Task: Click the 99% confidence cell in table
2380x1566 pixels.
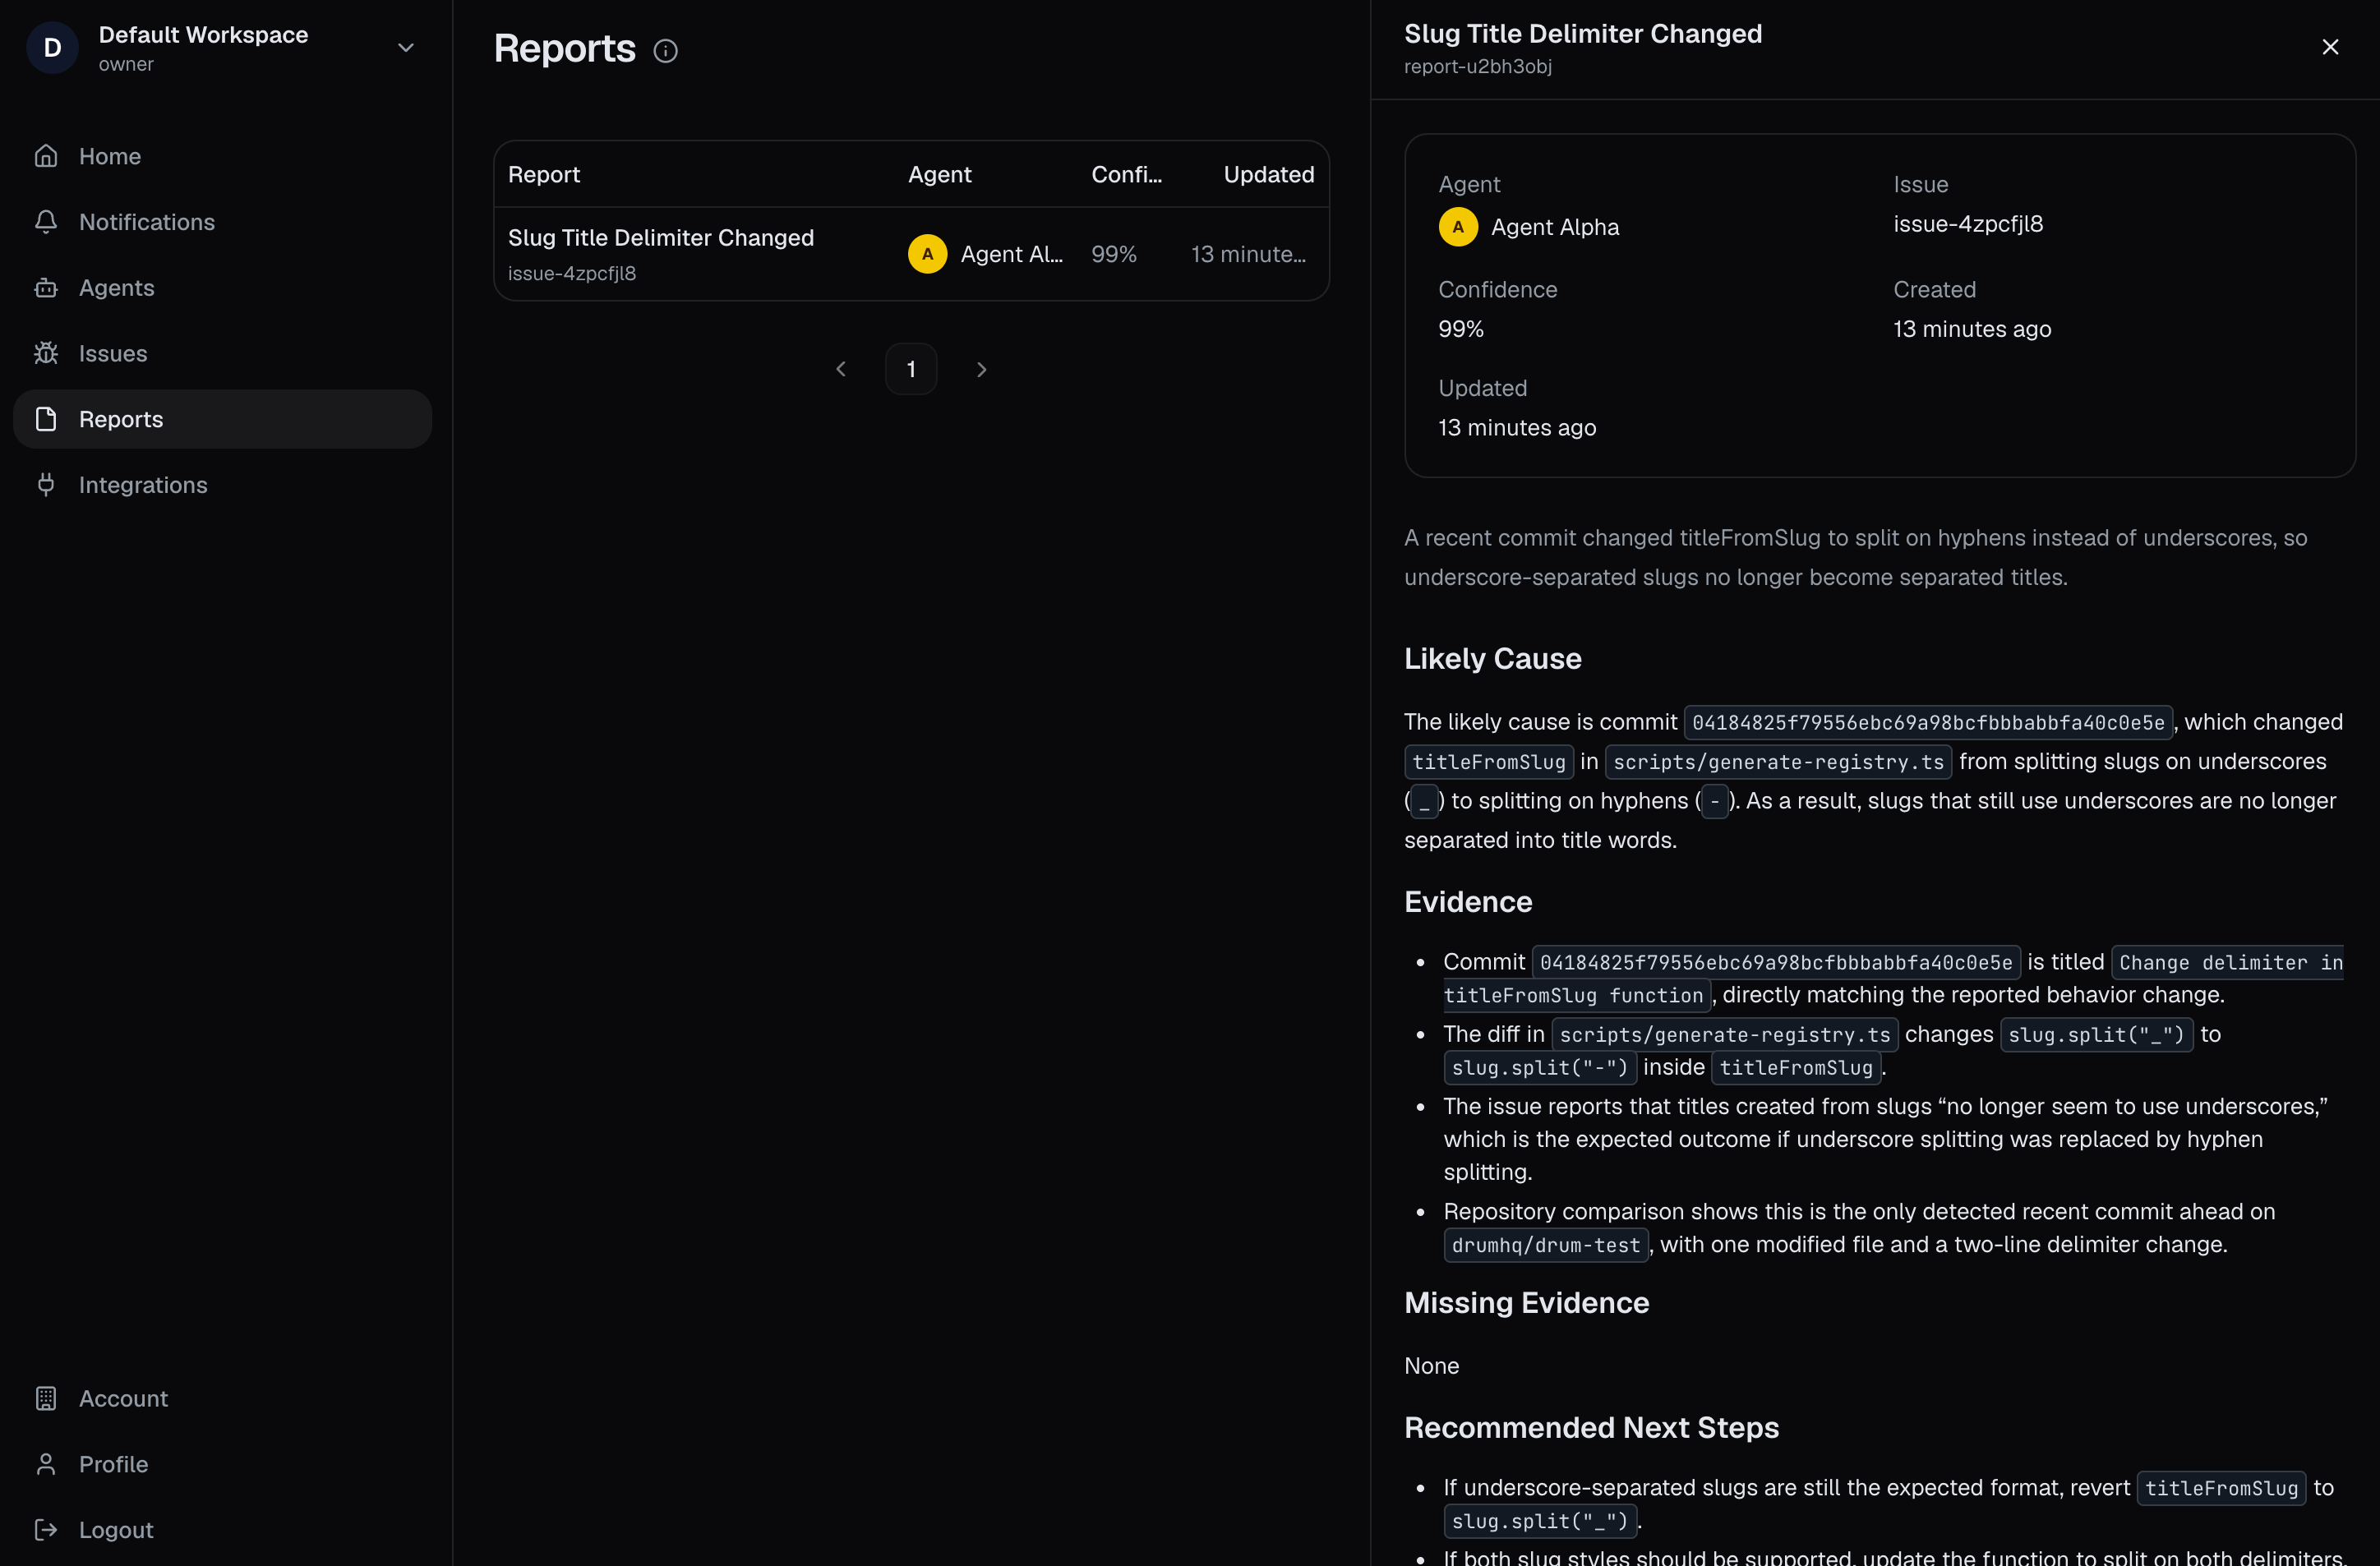Action: click(1114, 254)
